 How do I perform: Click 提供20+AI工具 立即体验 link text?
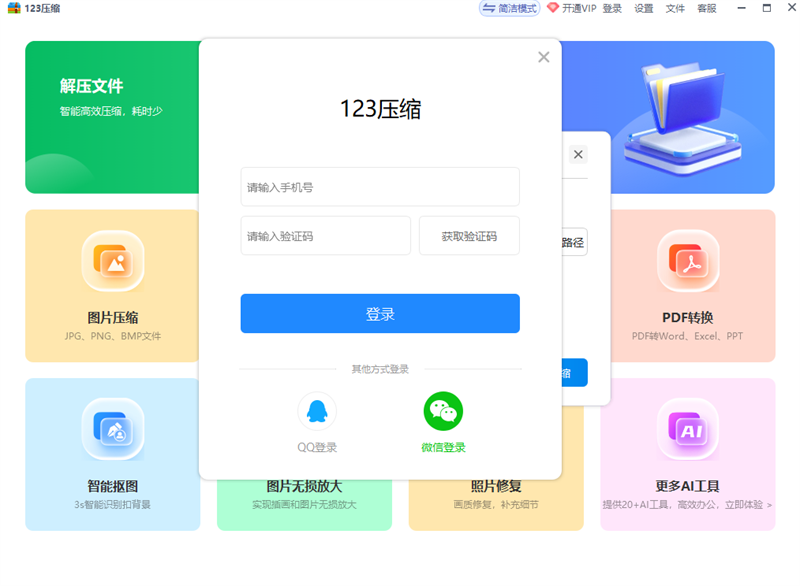pos(687,505)
